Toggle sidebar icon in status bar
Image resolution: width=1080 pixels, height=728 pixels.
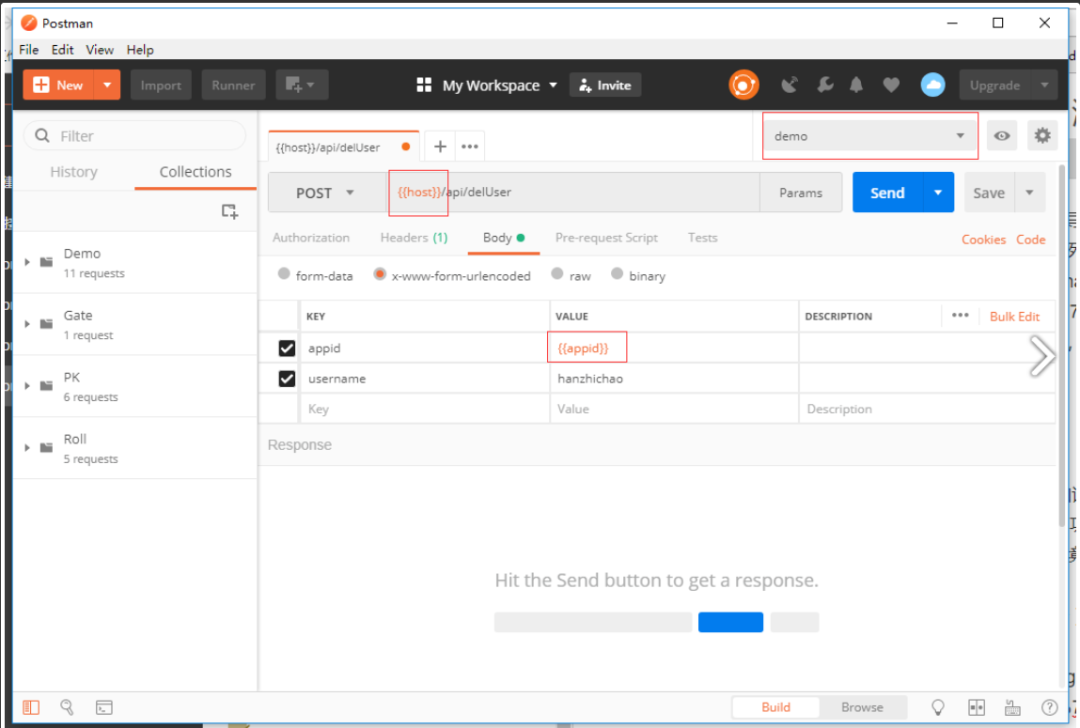click(x=31, y=707)
